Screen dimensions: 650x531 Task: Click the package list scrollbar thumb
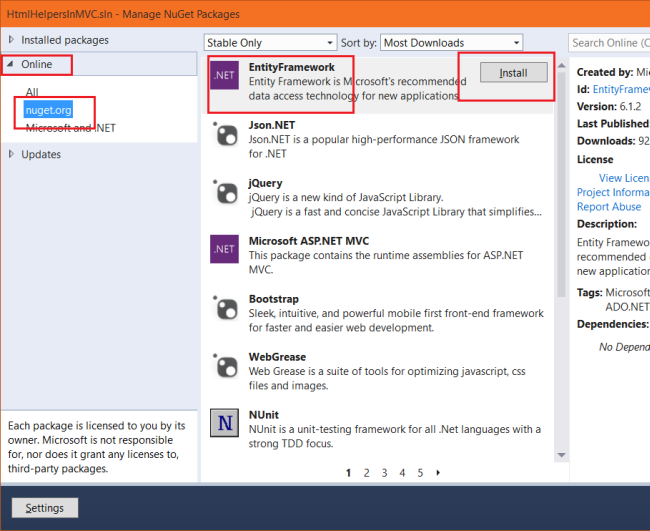coord(561,184)
